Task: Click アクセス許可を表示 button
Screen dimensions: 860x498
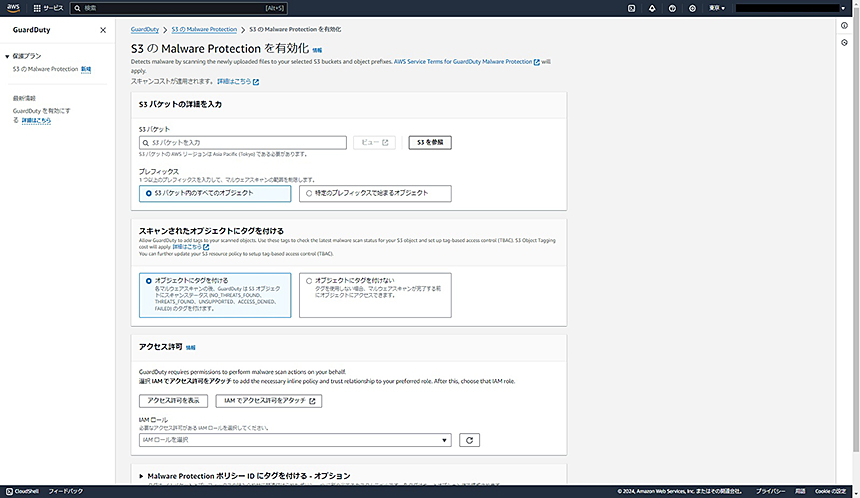Action: point(173,401)
